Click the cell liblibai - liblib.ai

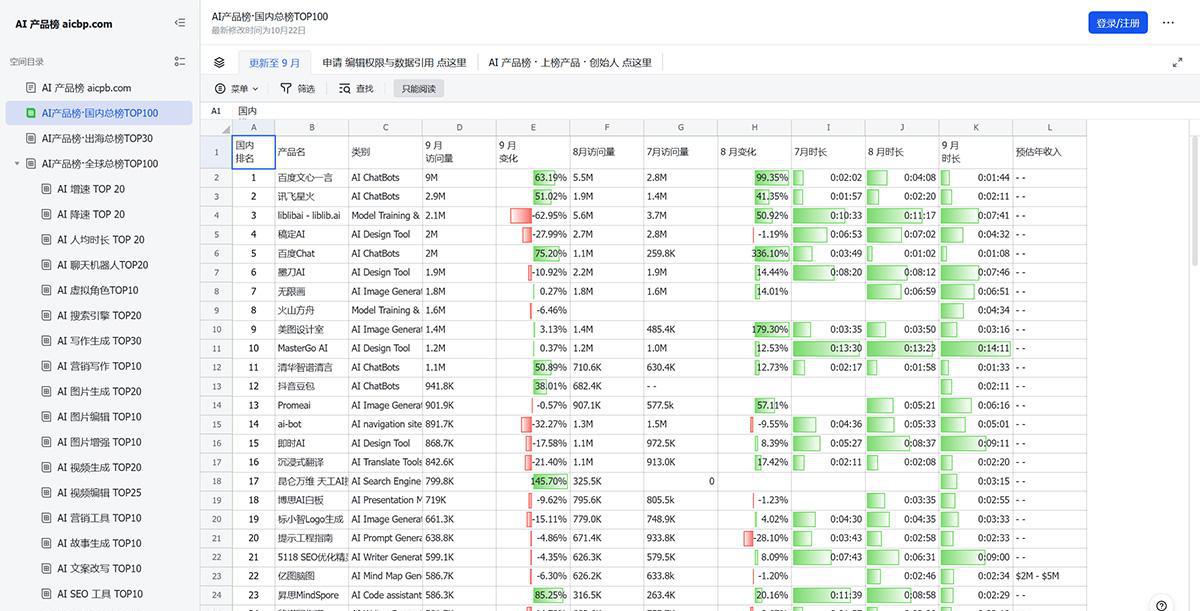tap(312, 215)
